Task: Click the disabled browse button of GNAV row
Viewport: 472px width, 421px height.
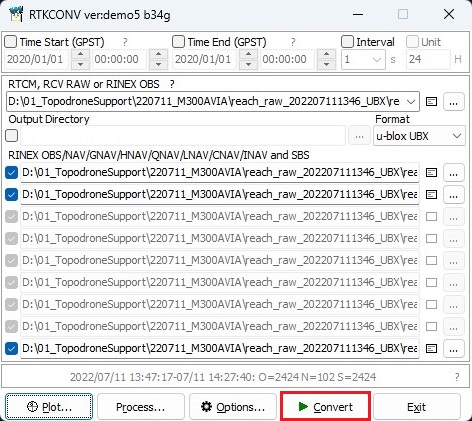Action: [453, 217]
